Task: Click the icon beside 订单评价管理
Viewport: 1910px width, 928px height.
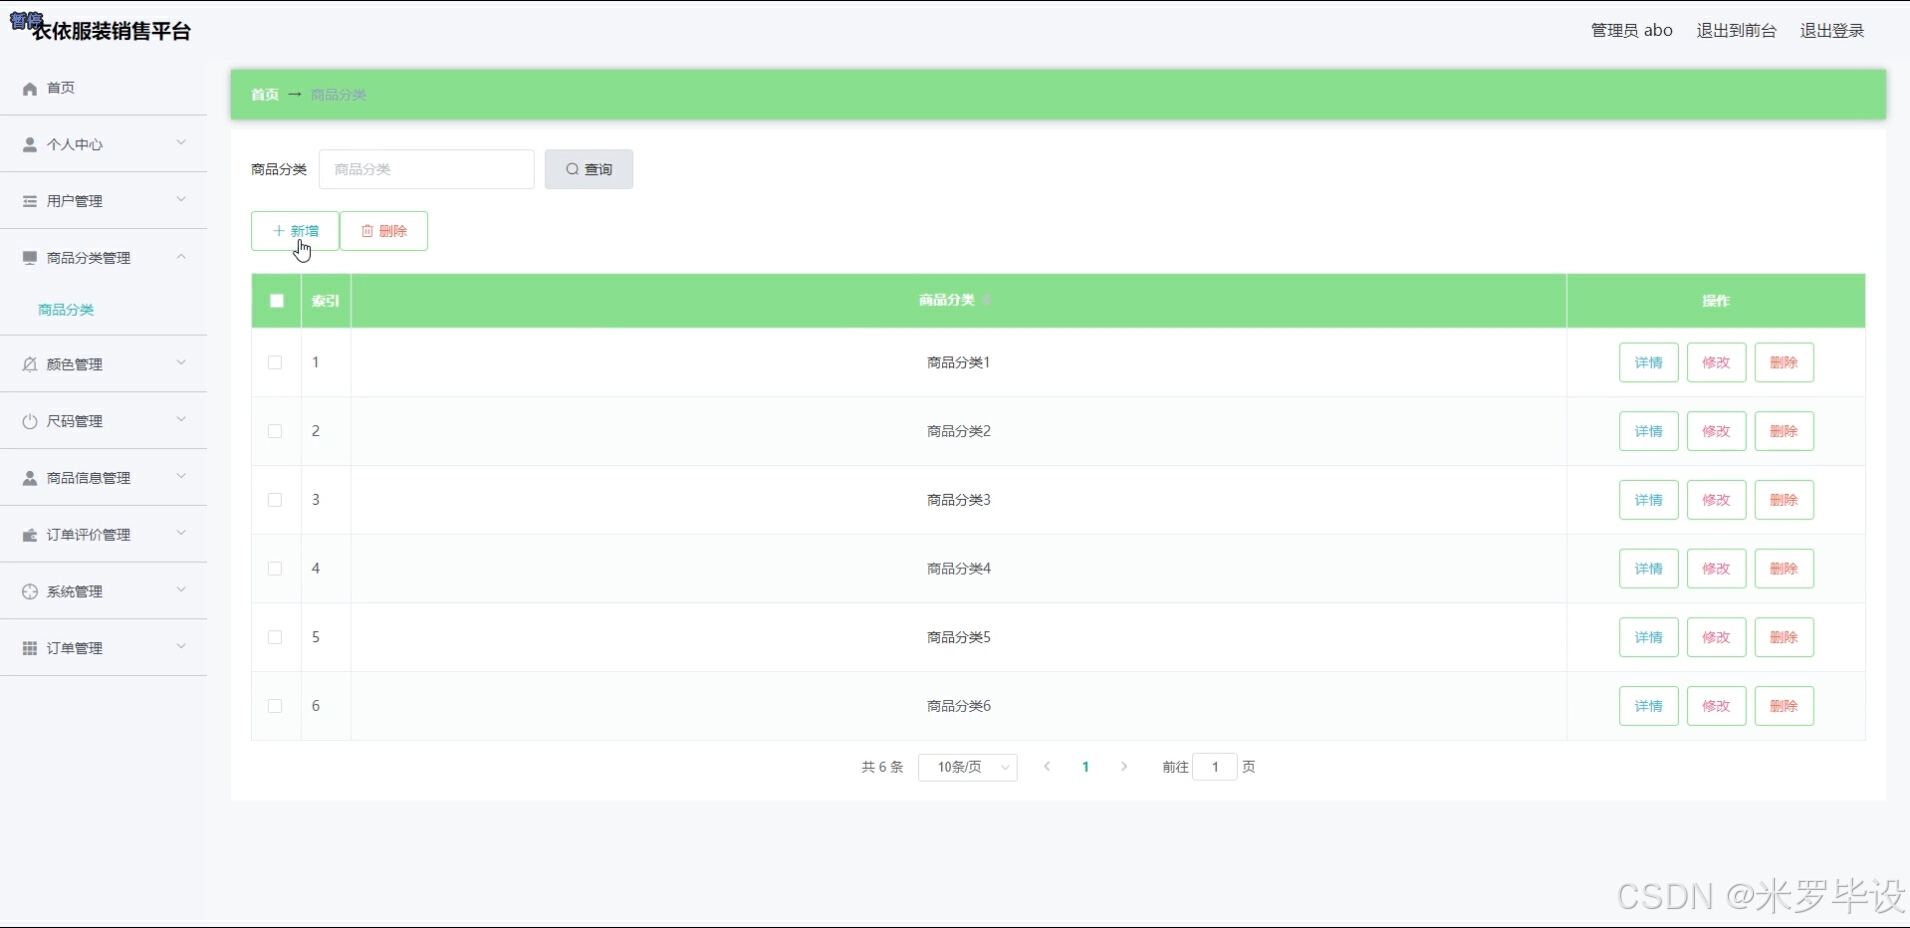Action: click(x=30, y=535)
